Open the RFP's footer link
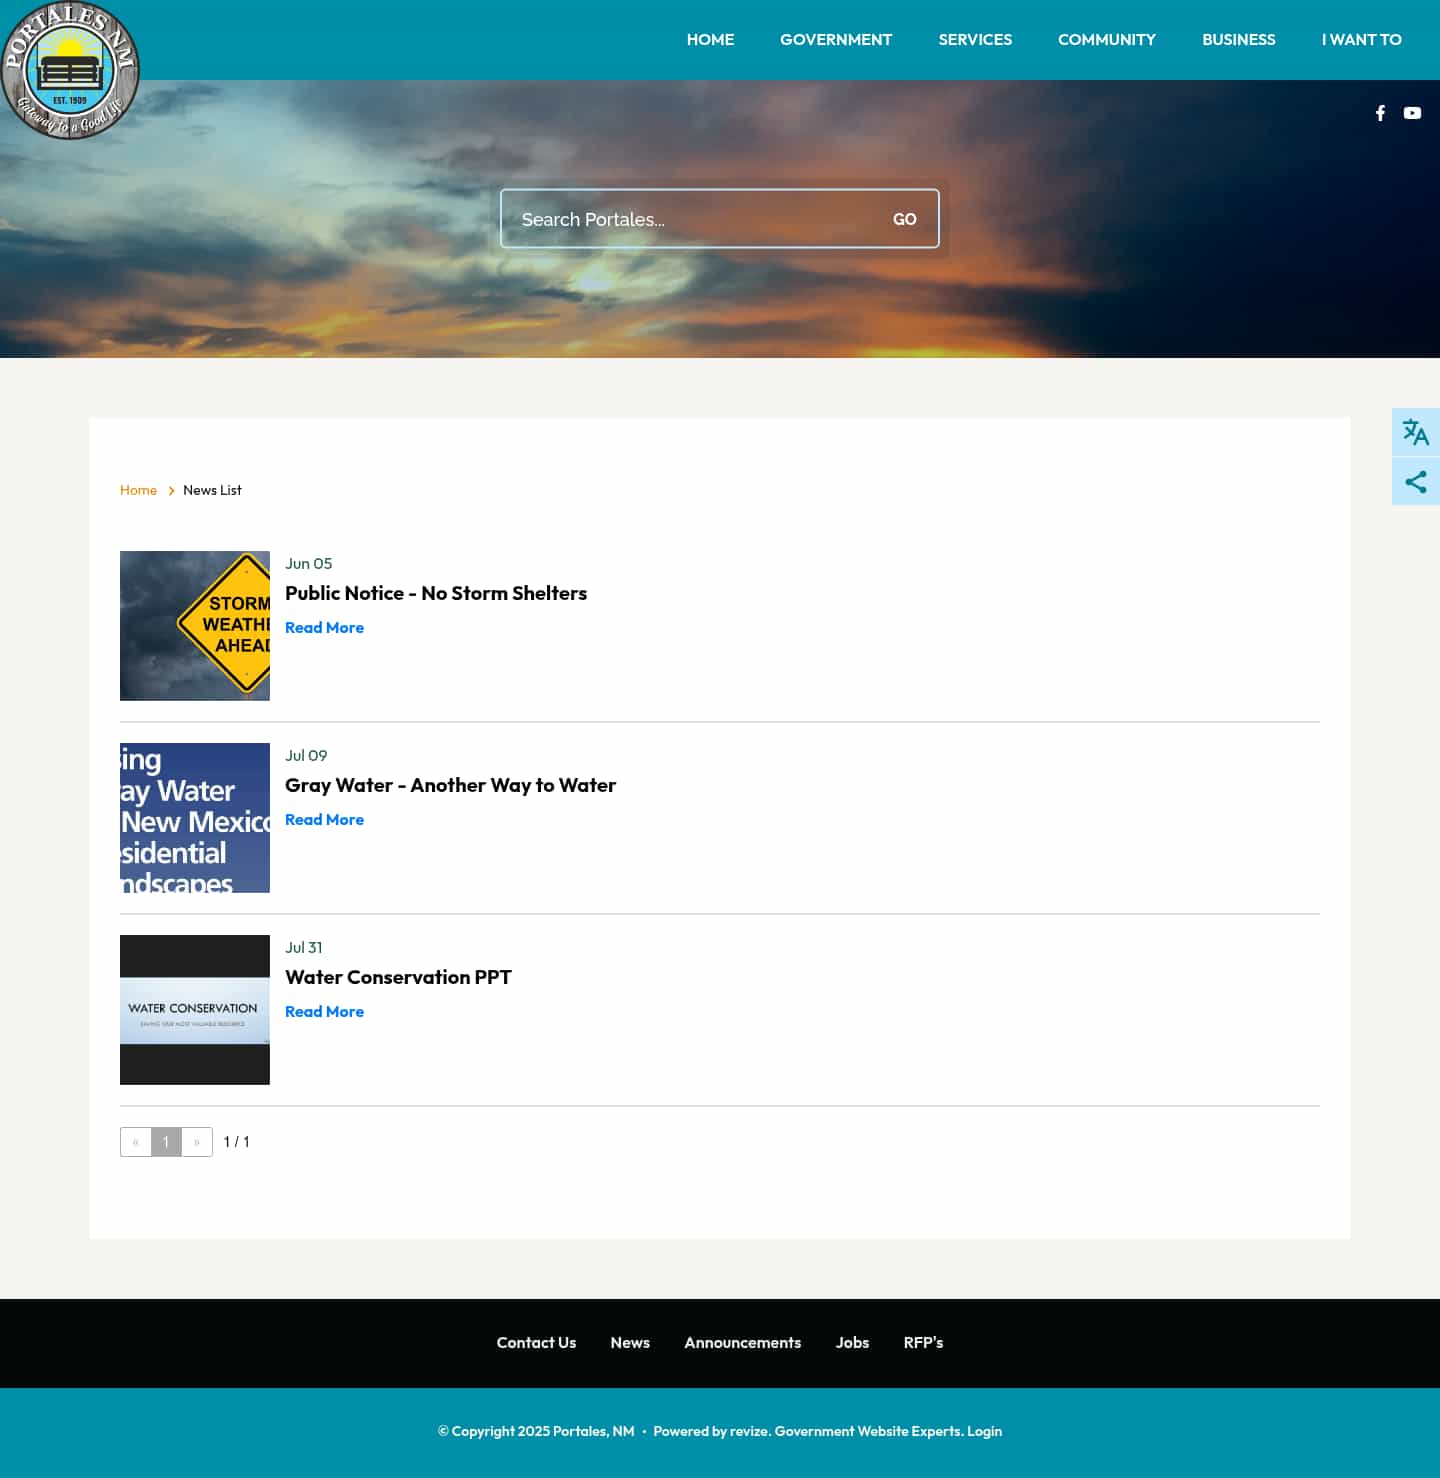This screenshot has width=1440, height=1478. [x=923, y=1343]
